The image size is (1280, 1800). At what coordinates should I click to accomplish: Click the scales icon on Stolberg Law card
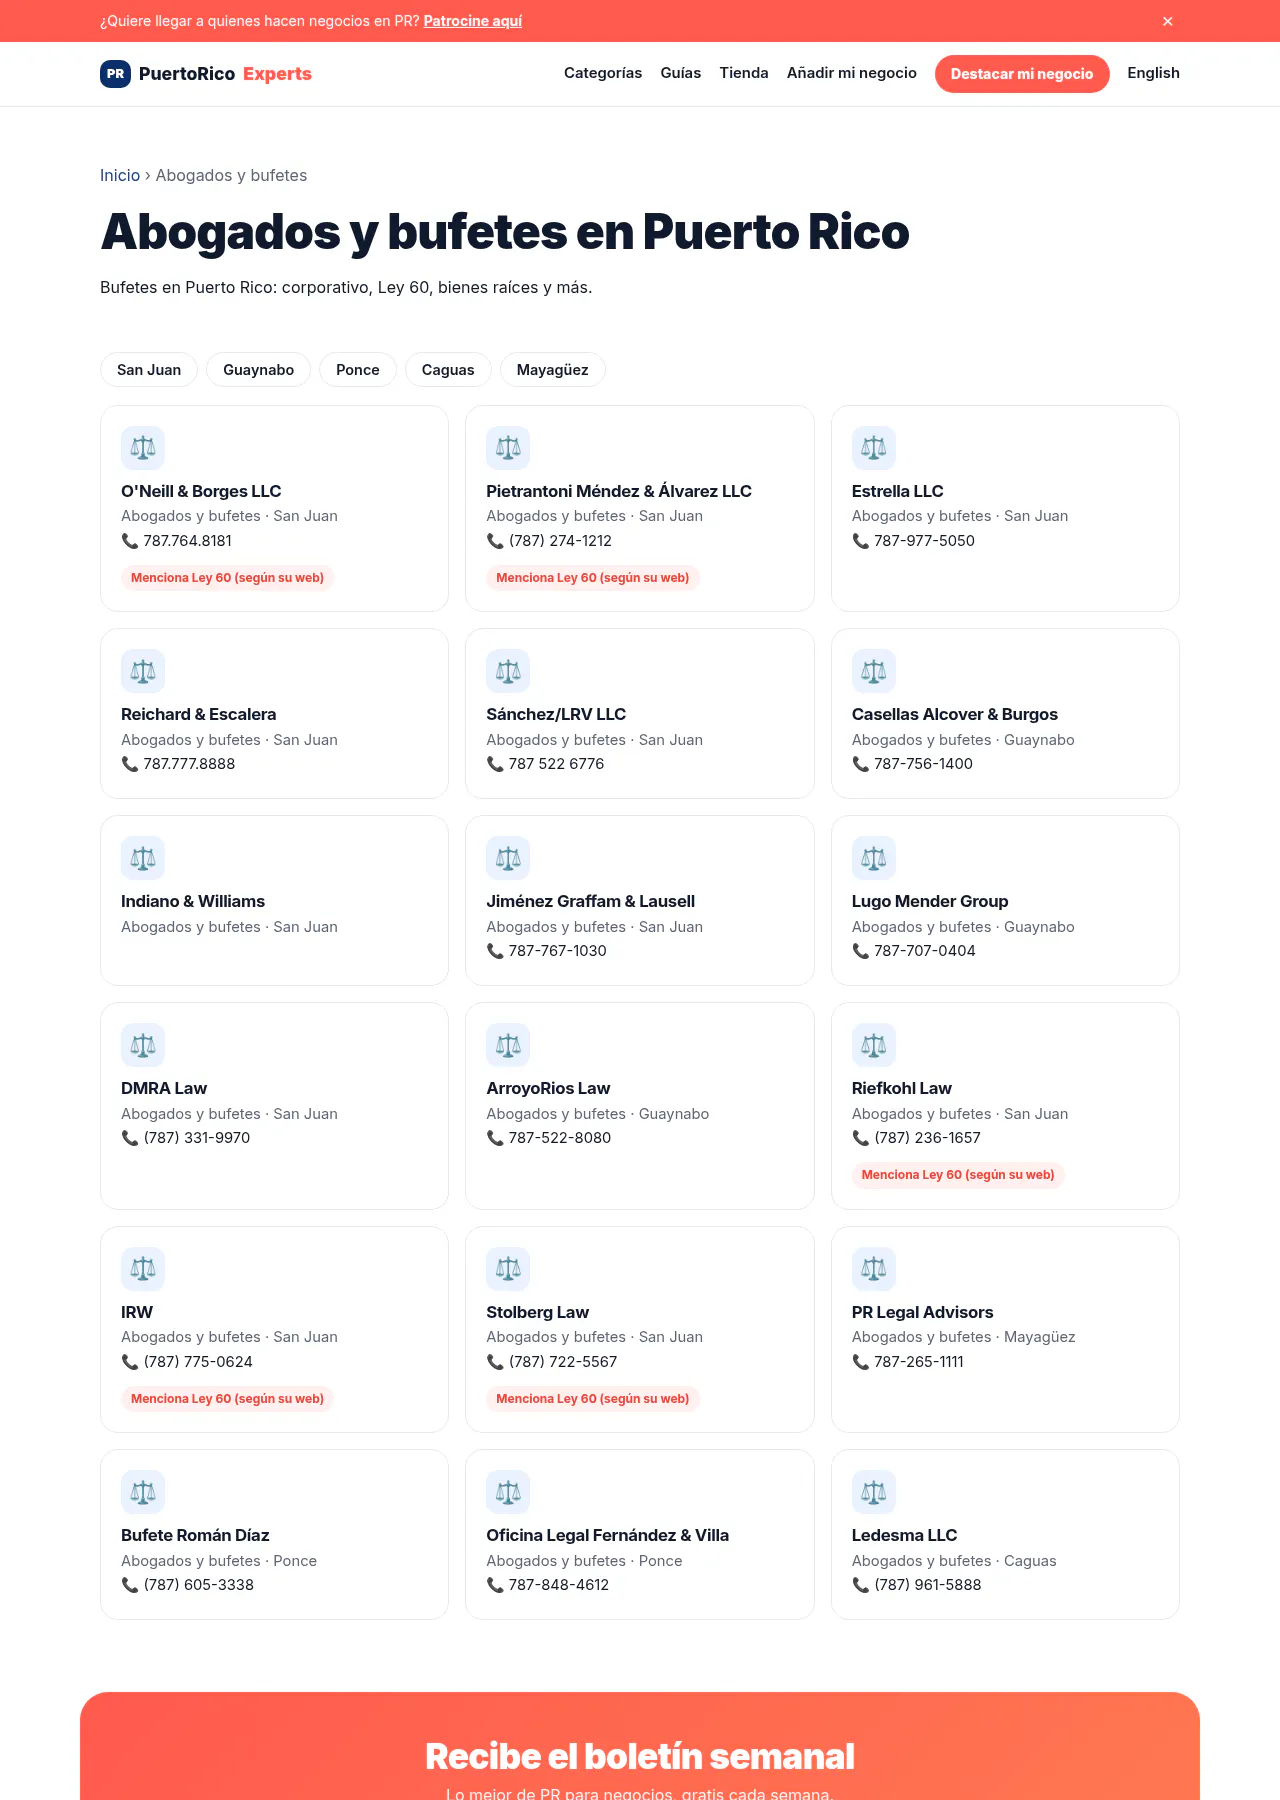508,1269
